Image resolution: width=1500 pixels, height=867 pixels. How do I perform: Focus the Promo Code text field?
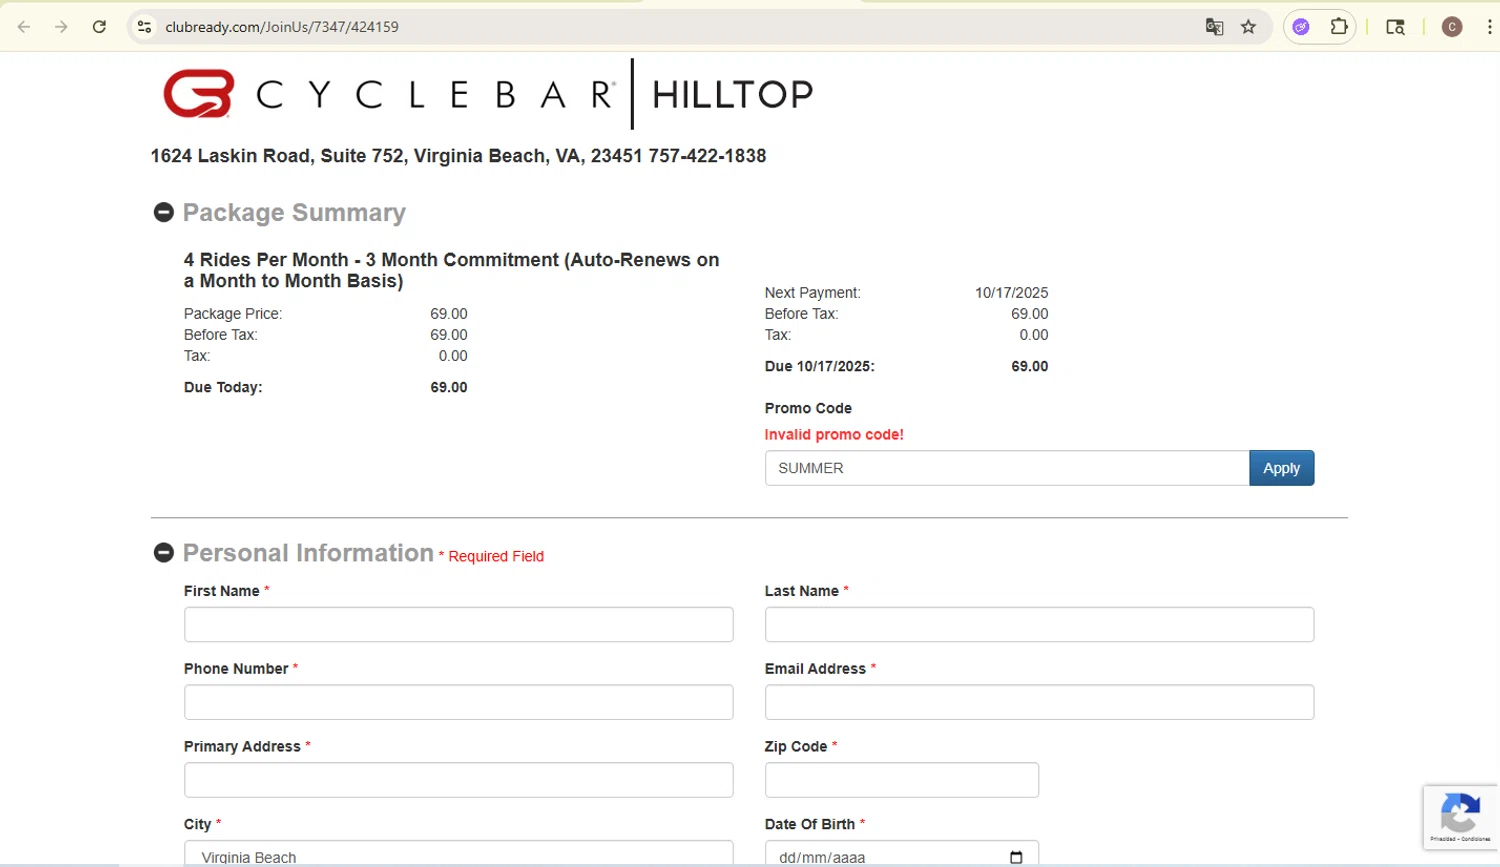coord(1006,468)
